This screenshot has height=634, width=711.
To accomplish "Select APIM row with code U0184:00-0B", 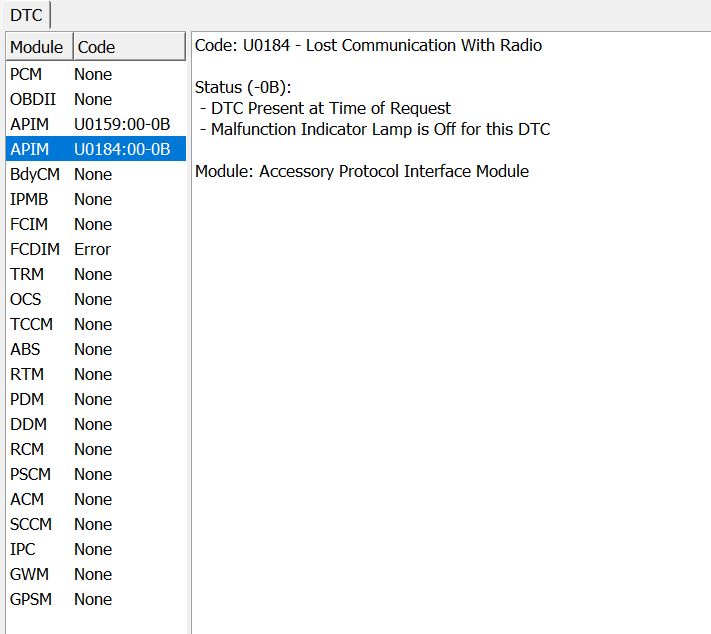I will pos(96,149).
